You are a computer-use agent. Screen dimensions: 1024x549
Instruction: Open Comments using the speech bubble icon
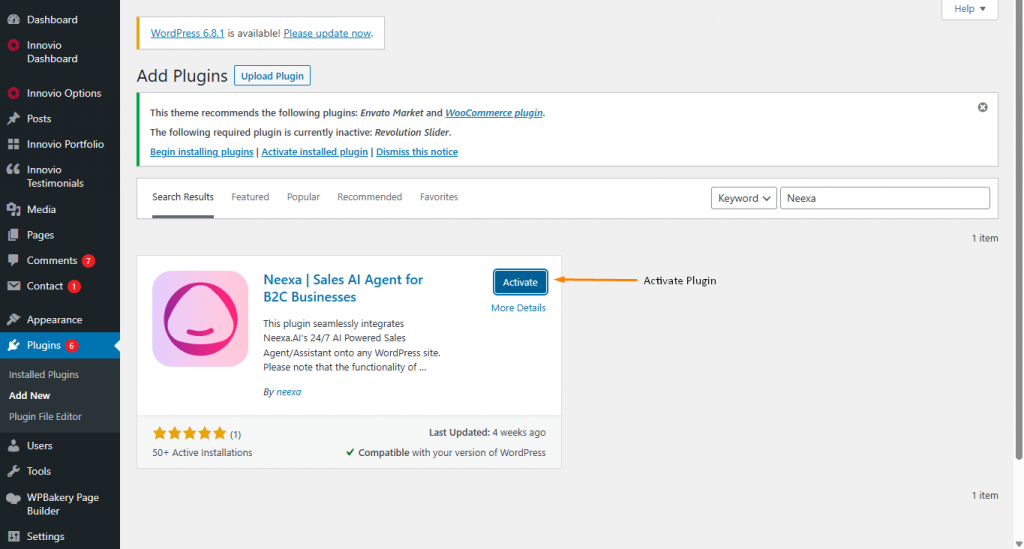pyautogui.click(x=13, y=260)
